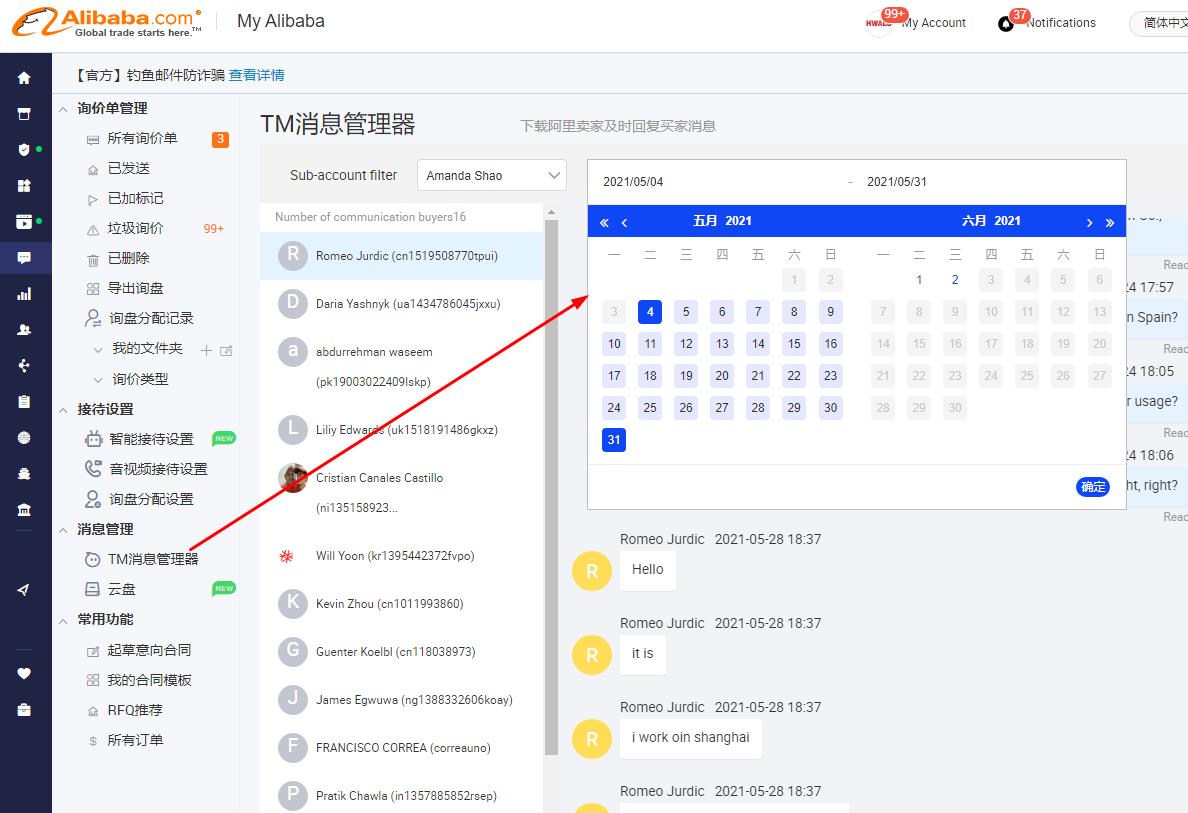Open TM消息管理器 in the menu
The width and height of the screenshot is (1188, 813).
click(x=153, y=559)
